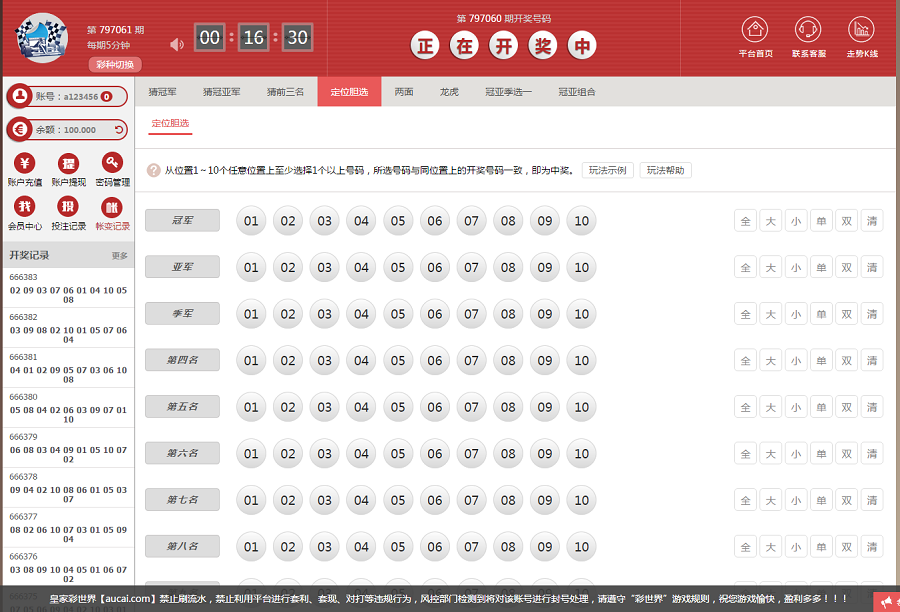Switch to the 龙虎 tab
This screenshot has height=612, width=900.
[449, 92]
